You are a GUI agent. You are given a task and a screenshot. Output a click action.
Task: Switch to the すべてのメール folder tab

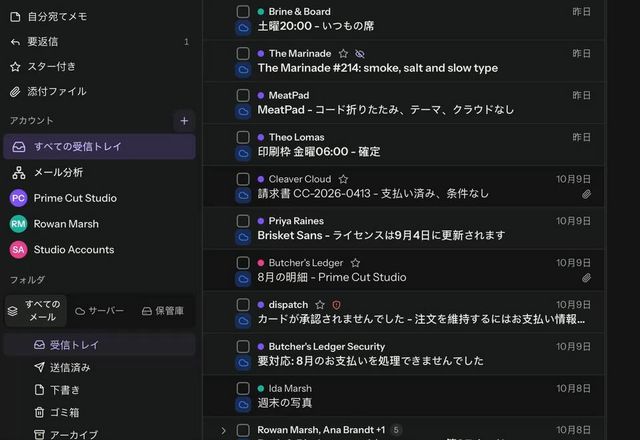click(36, 311)
